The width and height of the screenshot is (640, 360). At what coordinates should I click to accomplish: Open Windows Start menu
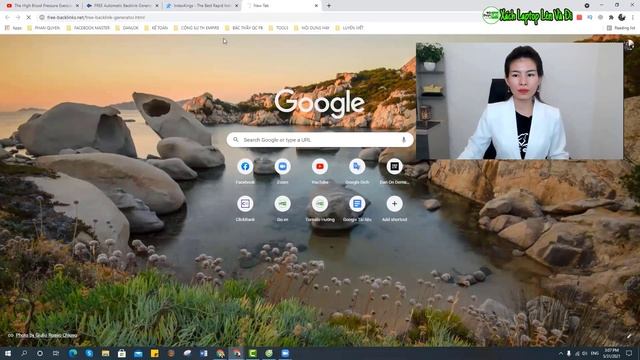8,353
